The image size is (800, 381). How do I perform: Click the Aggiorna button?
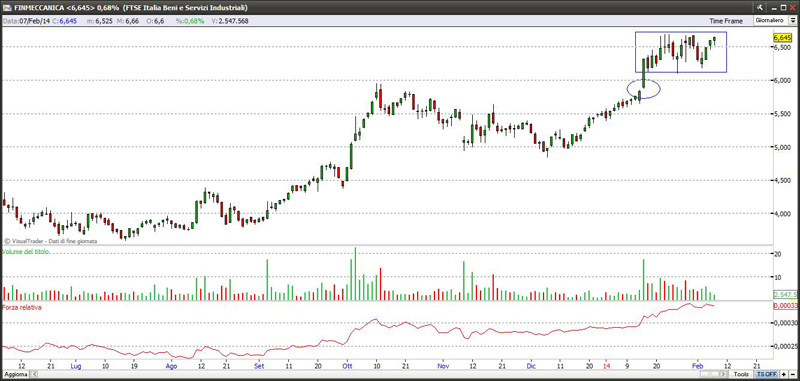pos(15,374)
